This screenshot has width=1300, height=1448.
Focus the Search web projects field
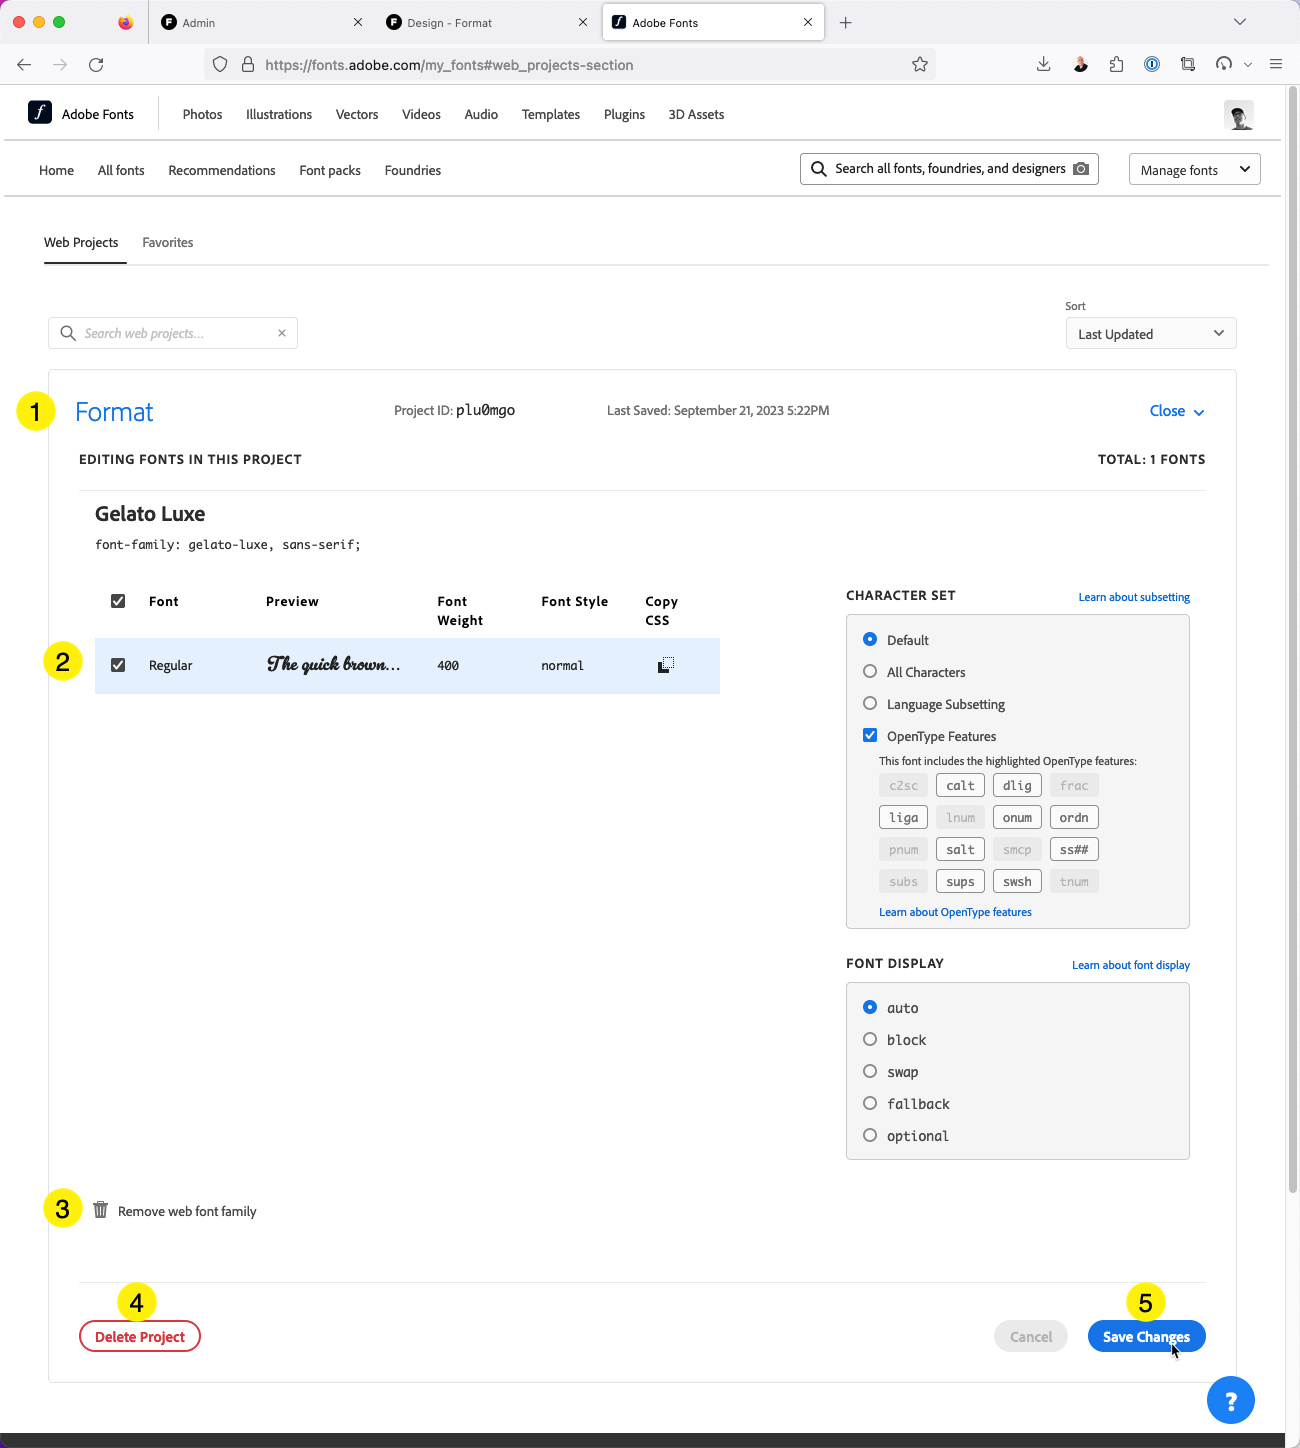pyautogui.click(x=173, y=333)
